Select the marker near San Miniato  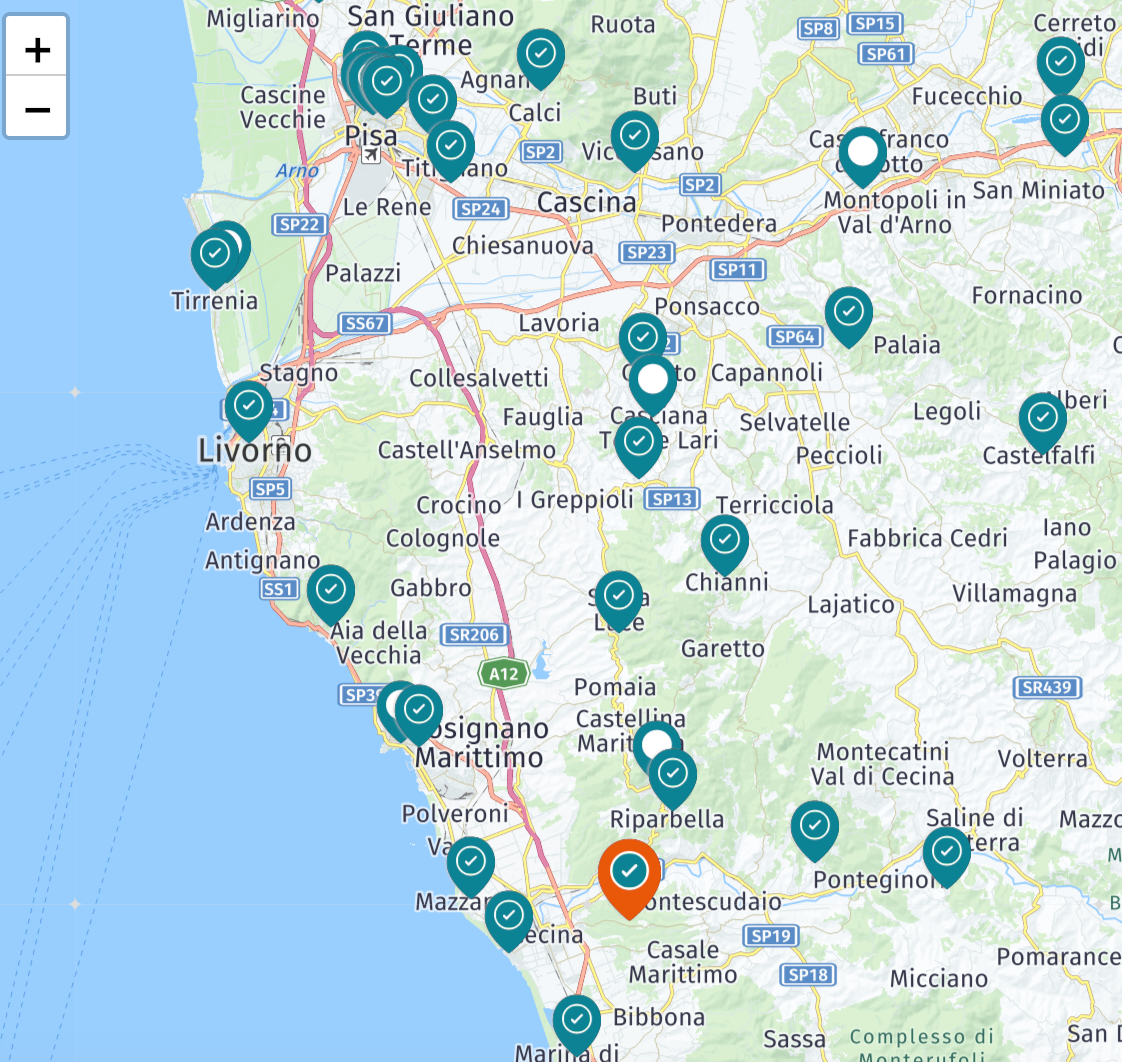(1064, 121)
